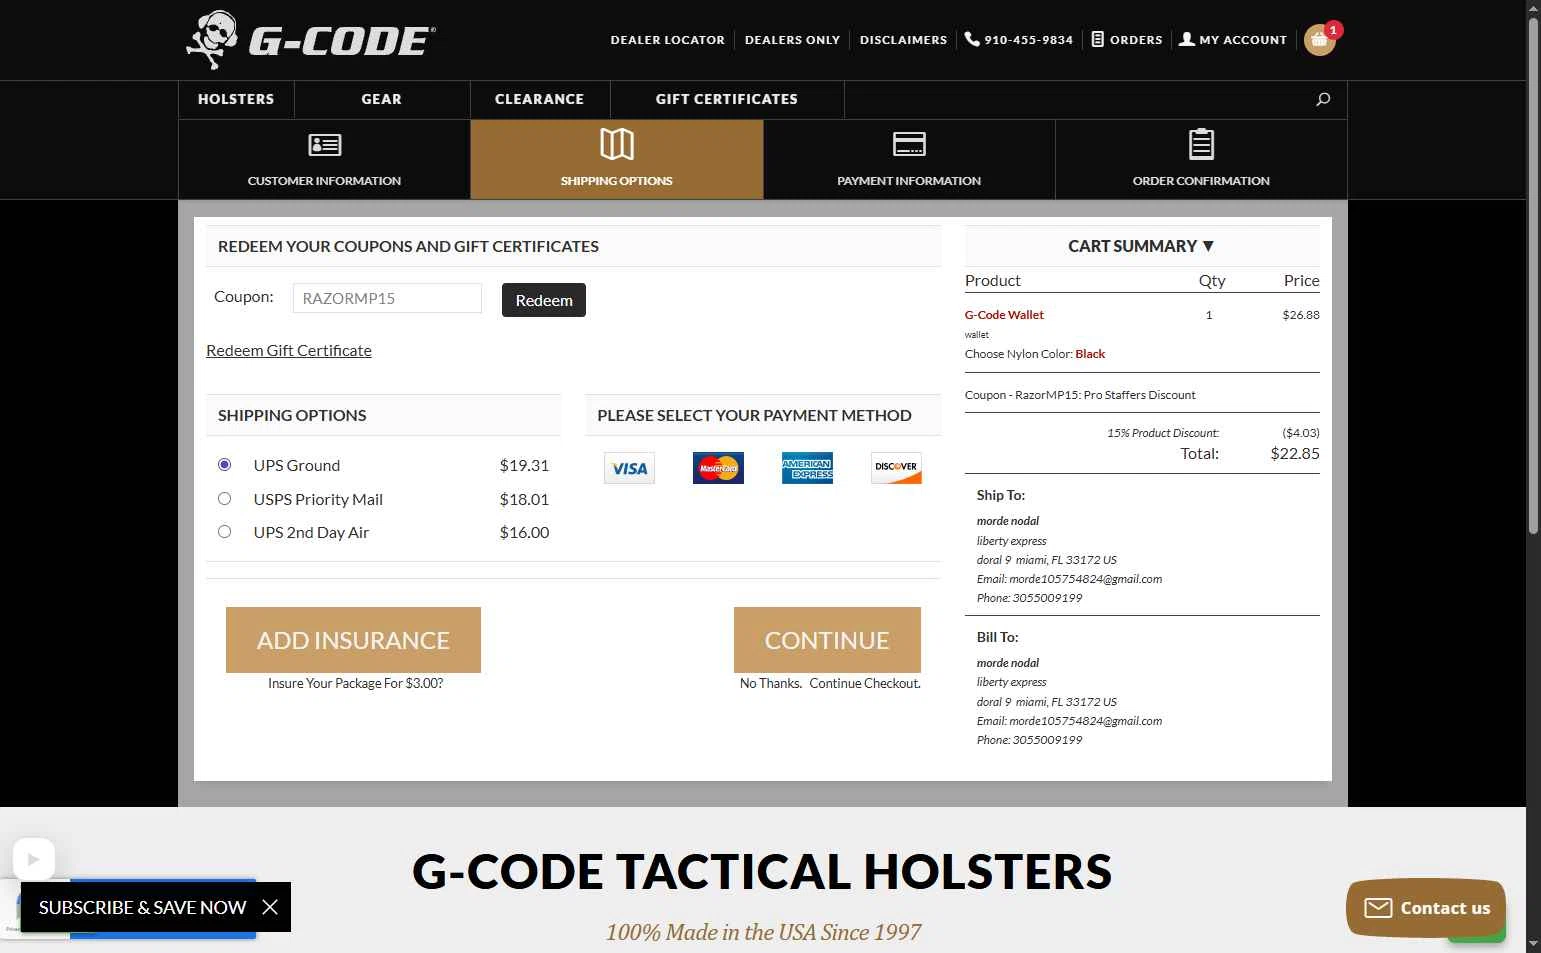Click the Total $22.85 amount
1541x953 pixels.
(1295, 453)
